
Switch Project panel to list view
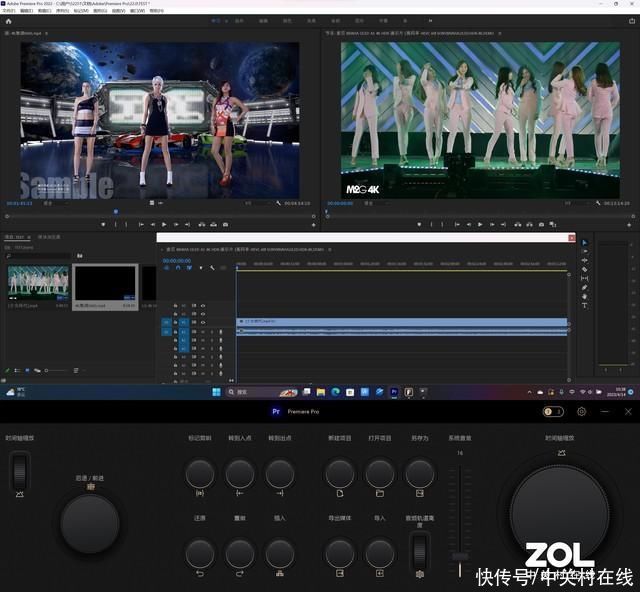pyautogui.click(x=17, y=370)
